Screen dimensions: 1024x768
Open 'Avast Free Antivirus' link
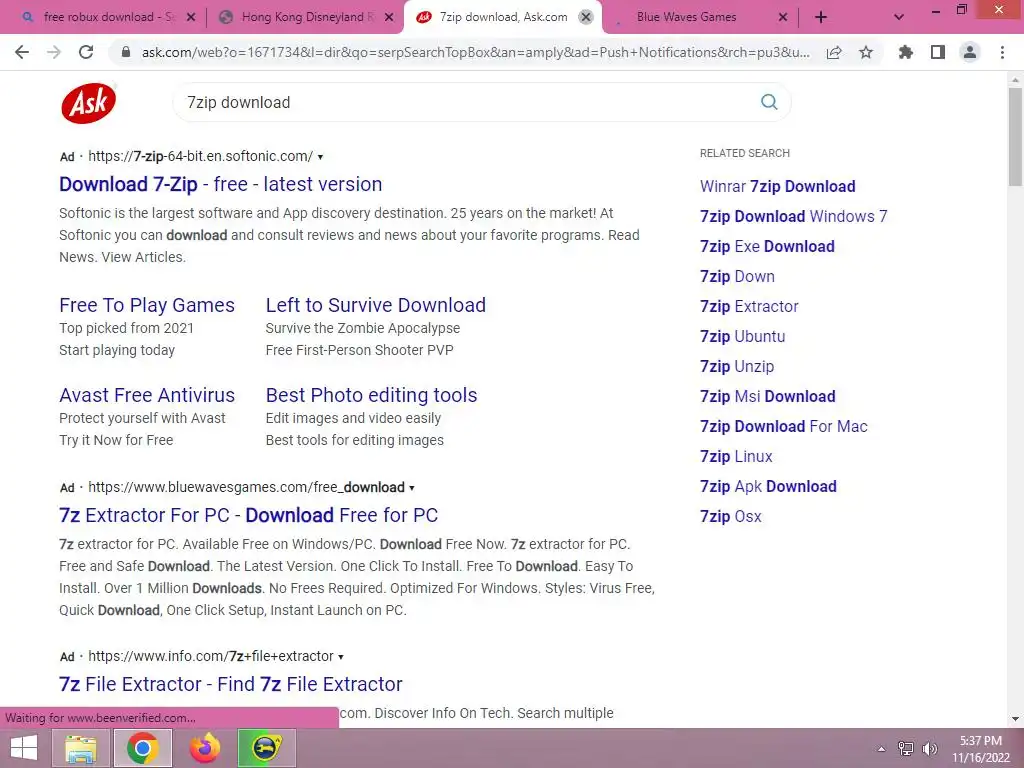[146, 395]
